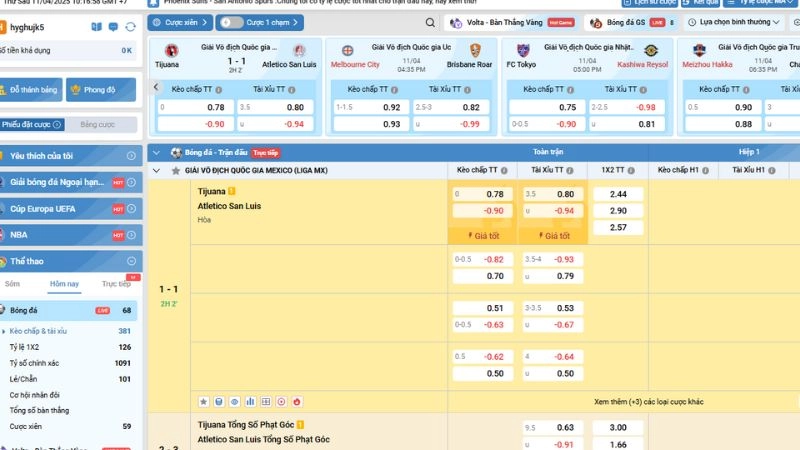The image size is (800, 450).
Task: Click Giá tốt under the Kèo chấp TT column
Action: coord(483,236)
